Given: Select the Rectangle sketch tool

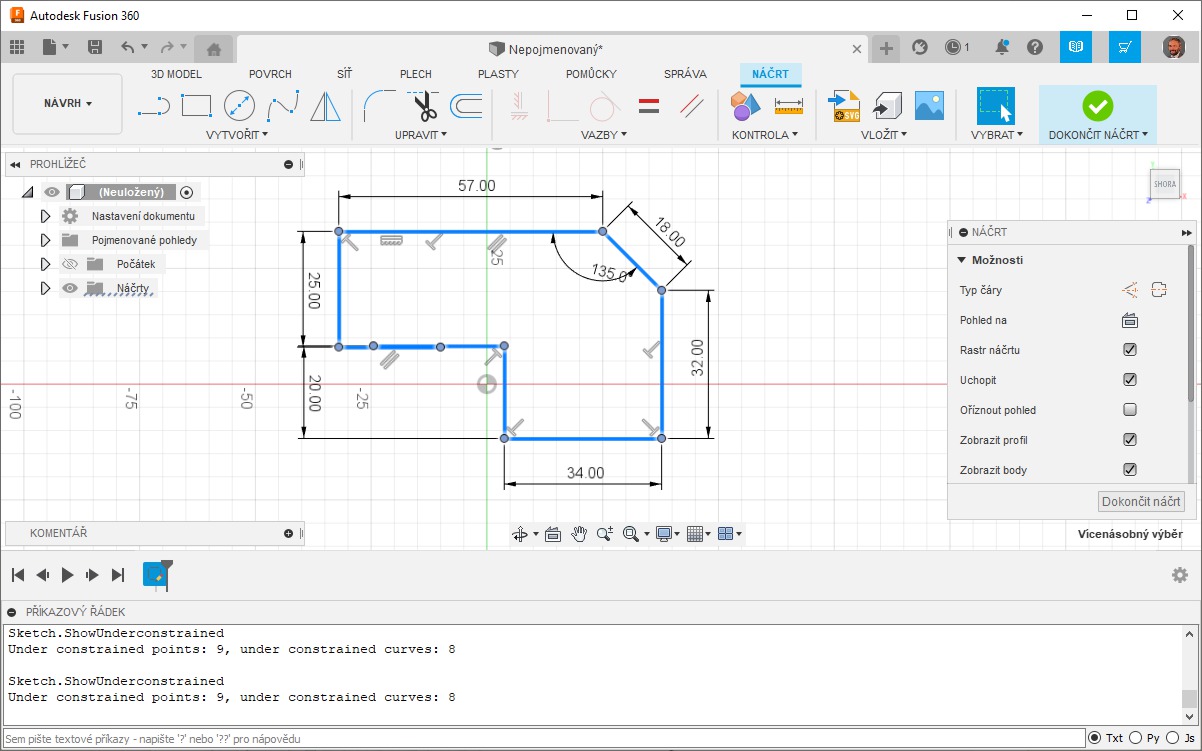Looking at the screenshot, I should pos(196,105).
